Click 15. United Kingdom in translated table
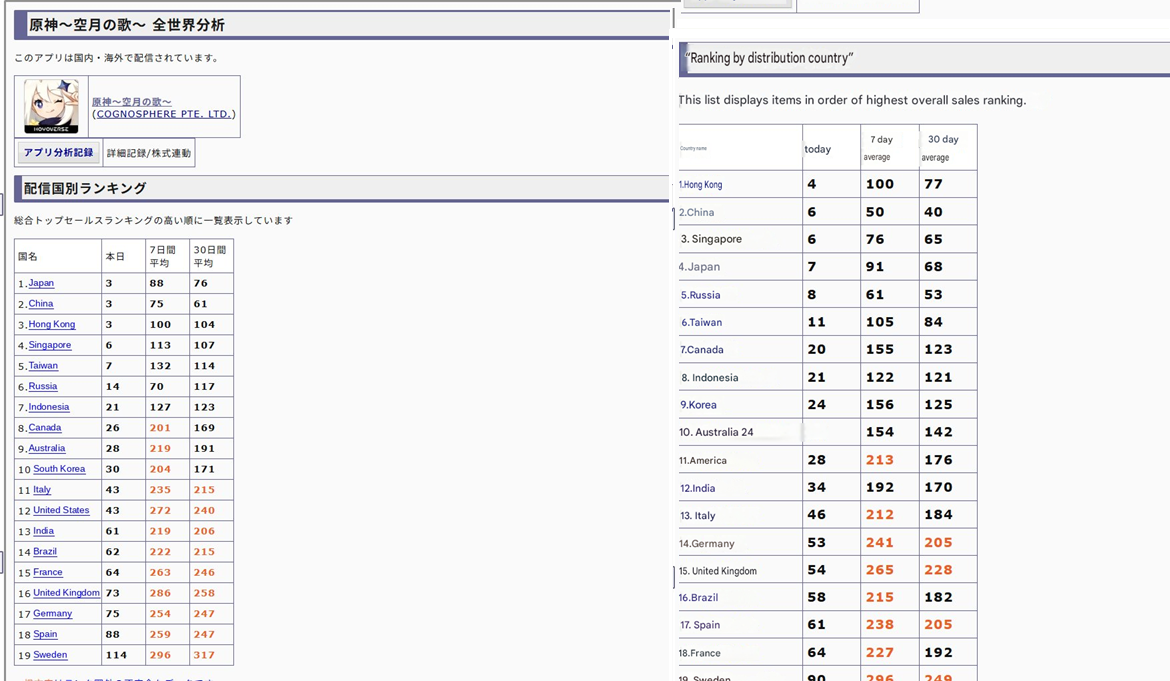Image resolution: width=1170 pixels, height=681 pixels. click(718, 571)
